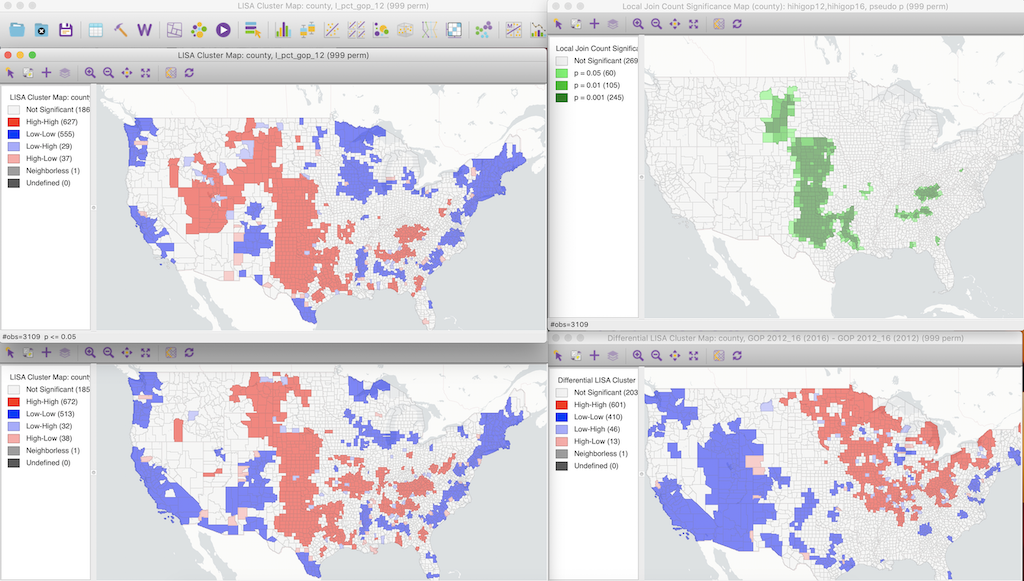Click the Save project floppy disk icon

coord(66,30)
